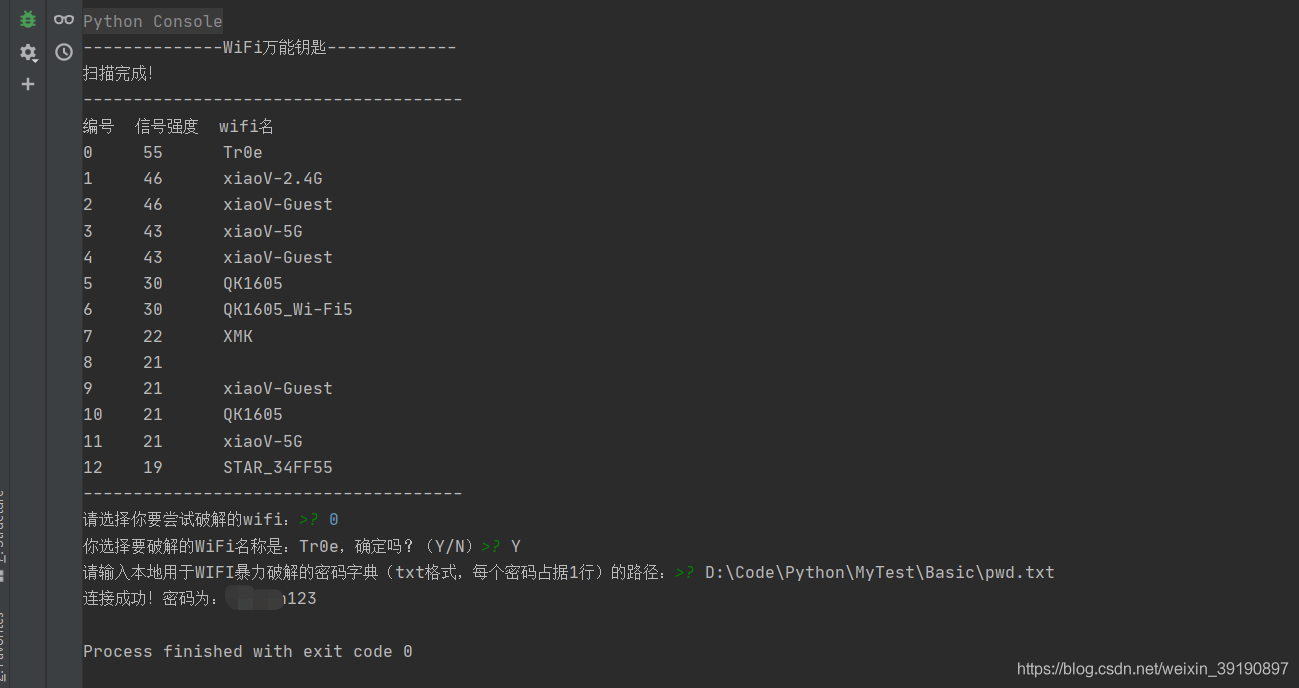This screenshot has height=688, width=1299.
Task: Click the Tr0e wifi entry in the list
Action: pos(243,152)
